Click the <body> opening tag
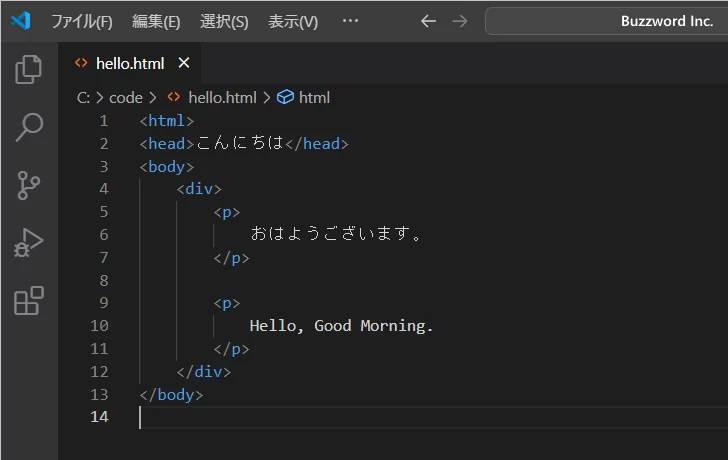 (167, 167)
